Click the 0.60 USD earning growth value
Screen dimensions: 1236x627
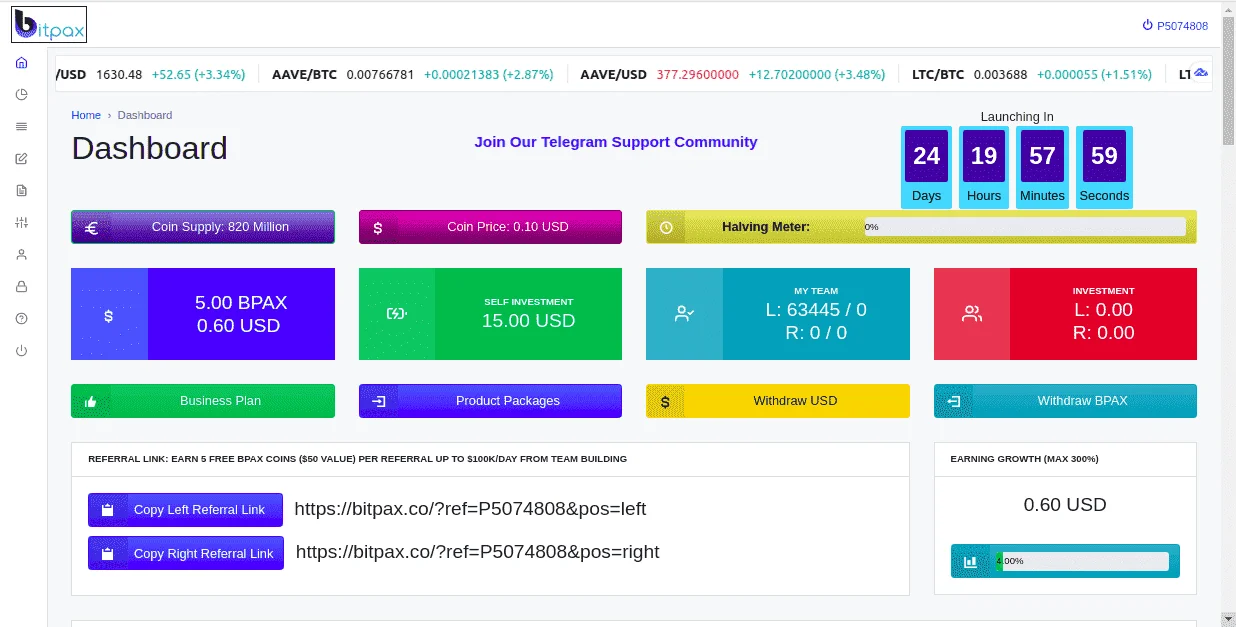click(x=1065, y=505)
